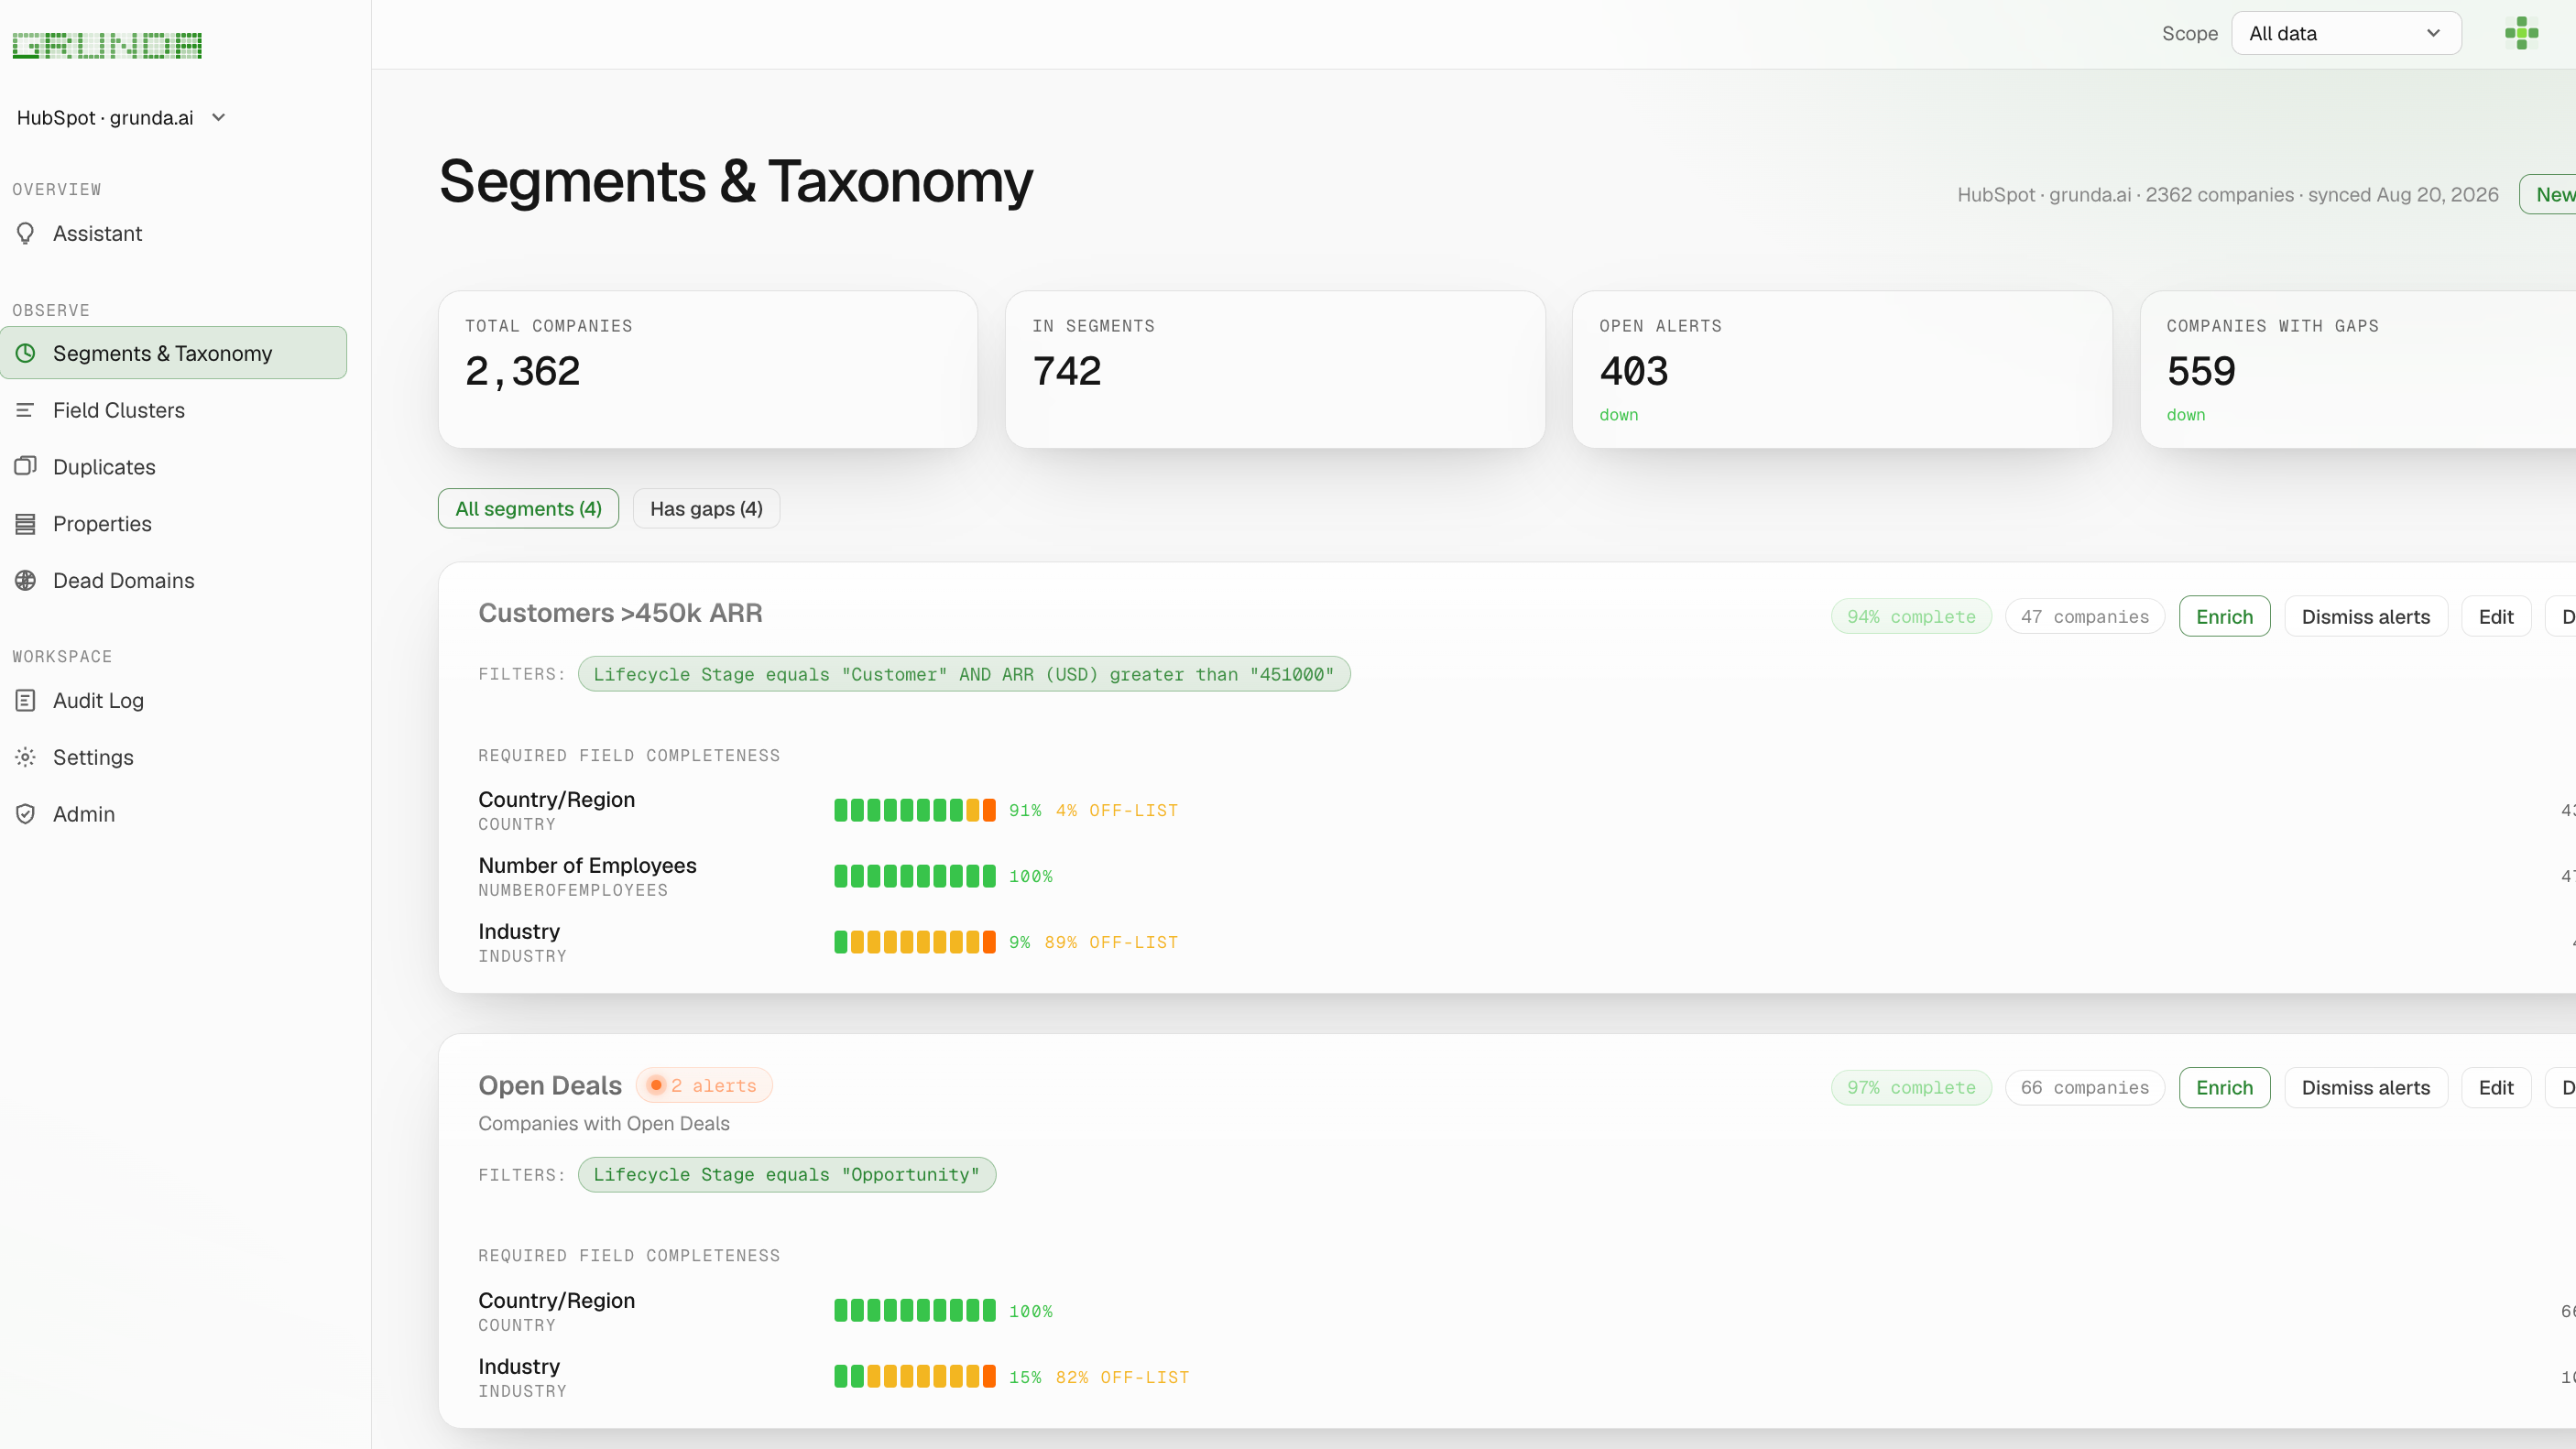Click the 2 alerts badge on Open Deals
Image resolution: width=2576 pixels, height=1449 pixels.
tap(704, 1085)
